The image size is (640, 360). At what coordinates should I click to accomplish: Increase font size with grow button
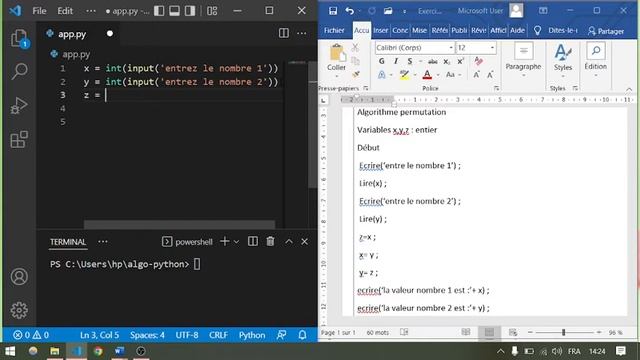[476, 75]
